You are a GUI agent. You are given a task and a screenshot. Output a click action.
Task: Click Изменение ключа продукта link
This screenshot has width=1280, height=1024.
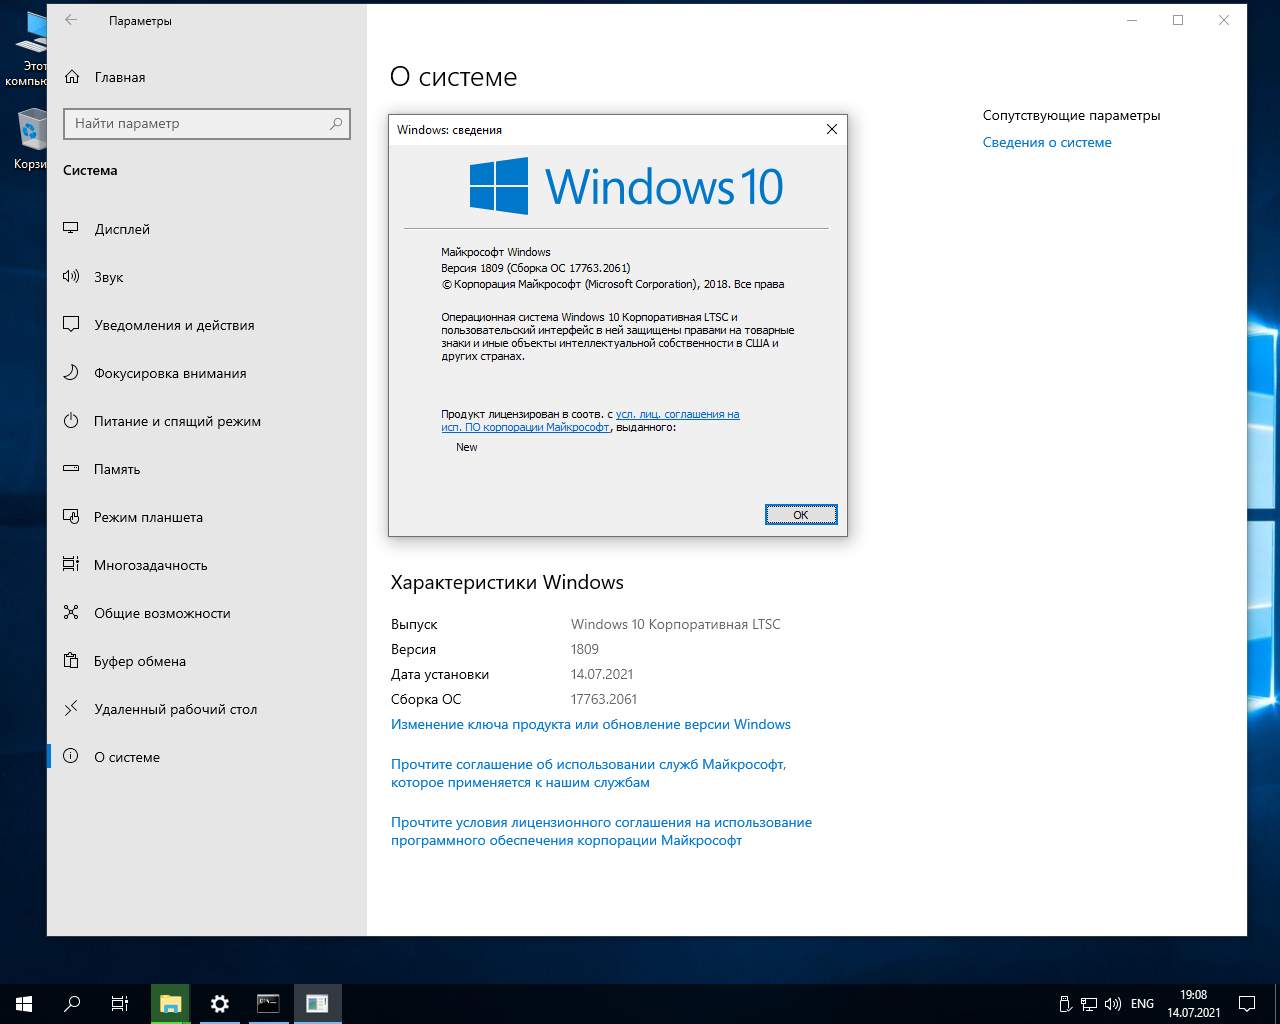coord(590,724)
